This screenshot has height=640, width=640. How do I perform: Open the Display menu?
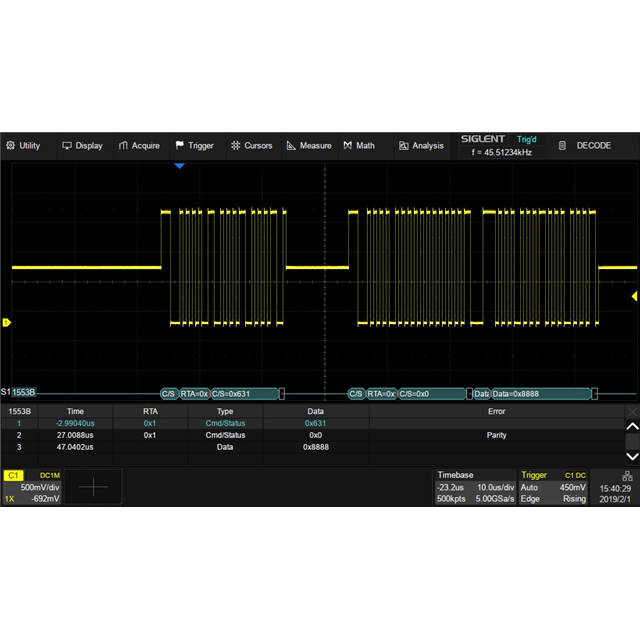point(82,145)
